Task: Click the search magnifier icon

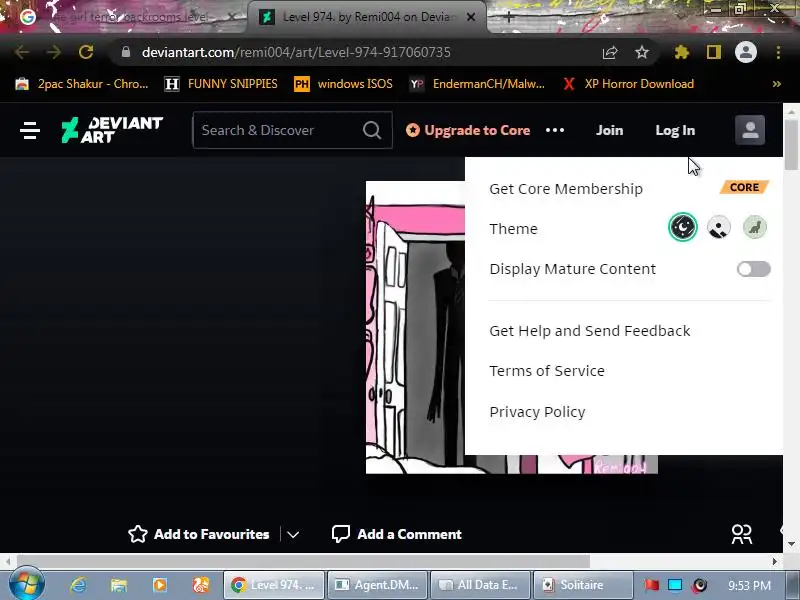Action: (x=372, y=130)
